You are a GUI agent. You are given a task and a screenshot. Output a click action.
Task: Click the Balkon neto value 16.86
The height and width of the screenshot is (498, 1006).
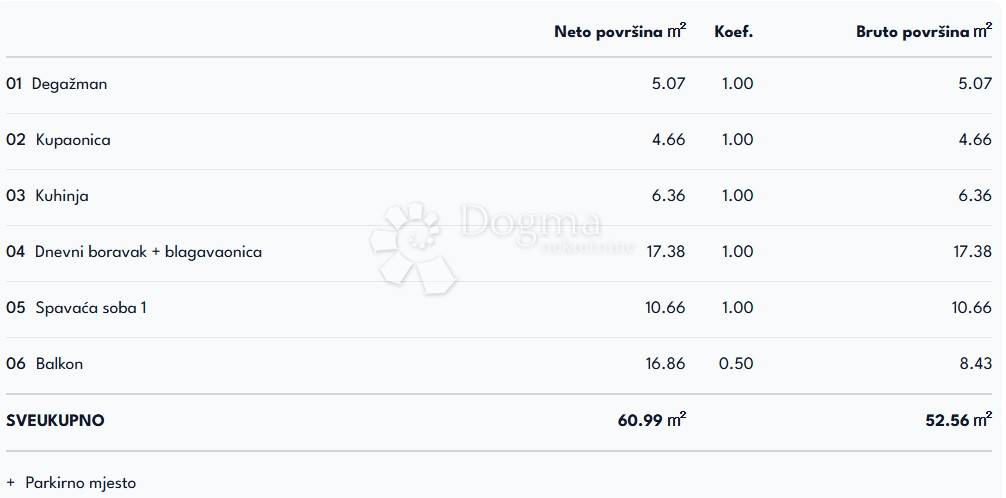pyautogui.click(x=665, y=364)
